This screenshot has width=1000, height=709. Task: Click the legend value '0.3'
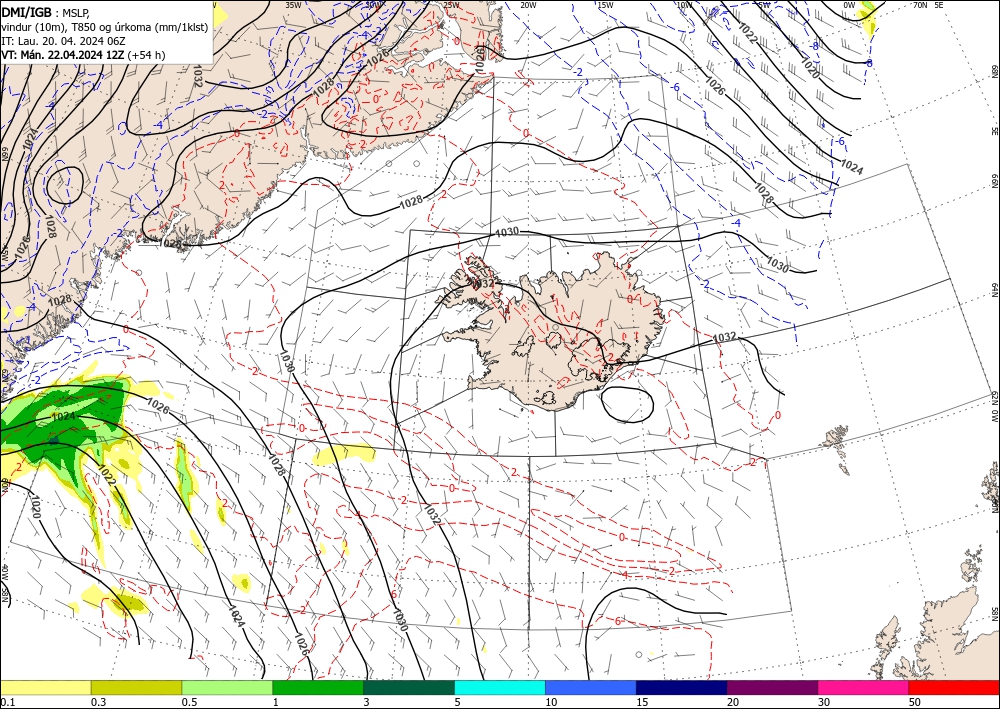98,702
